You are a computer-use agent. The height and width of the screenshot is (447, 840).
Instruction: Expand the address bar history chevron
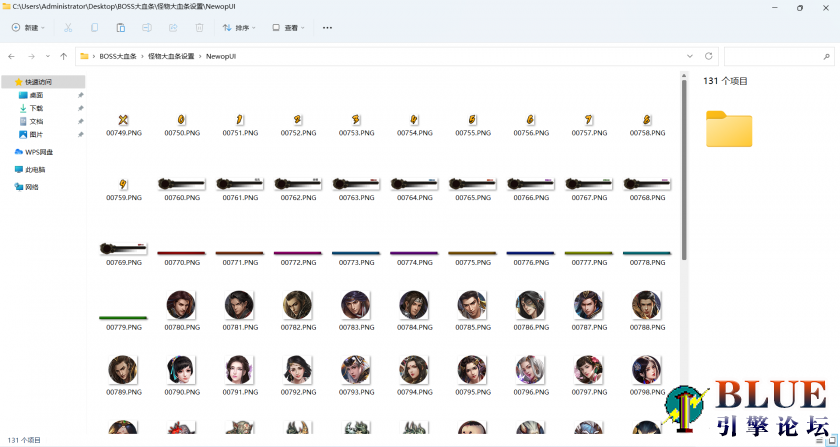tap(689, 56)
